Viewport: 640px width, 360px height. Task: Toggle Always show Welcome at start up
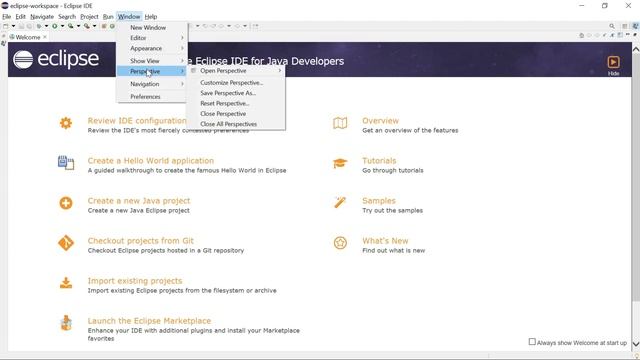tap(532, 342)
